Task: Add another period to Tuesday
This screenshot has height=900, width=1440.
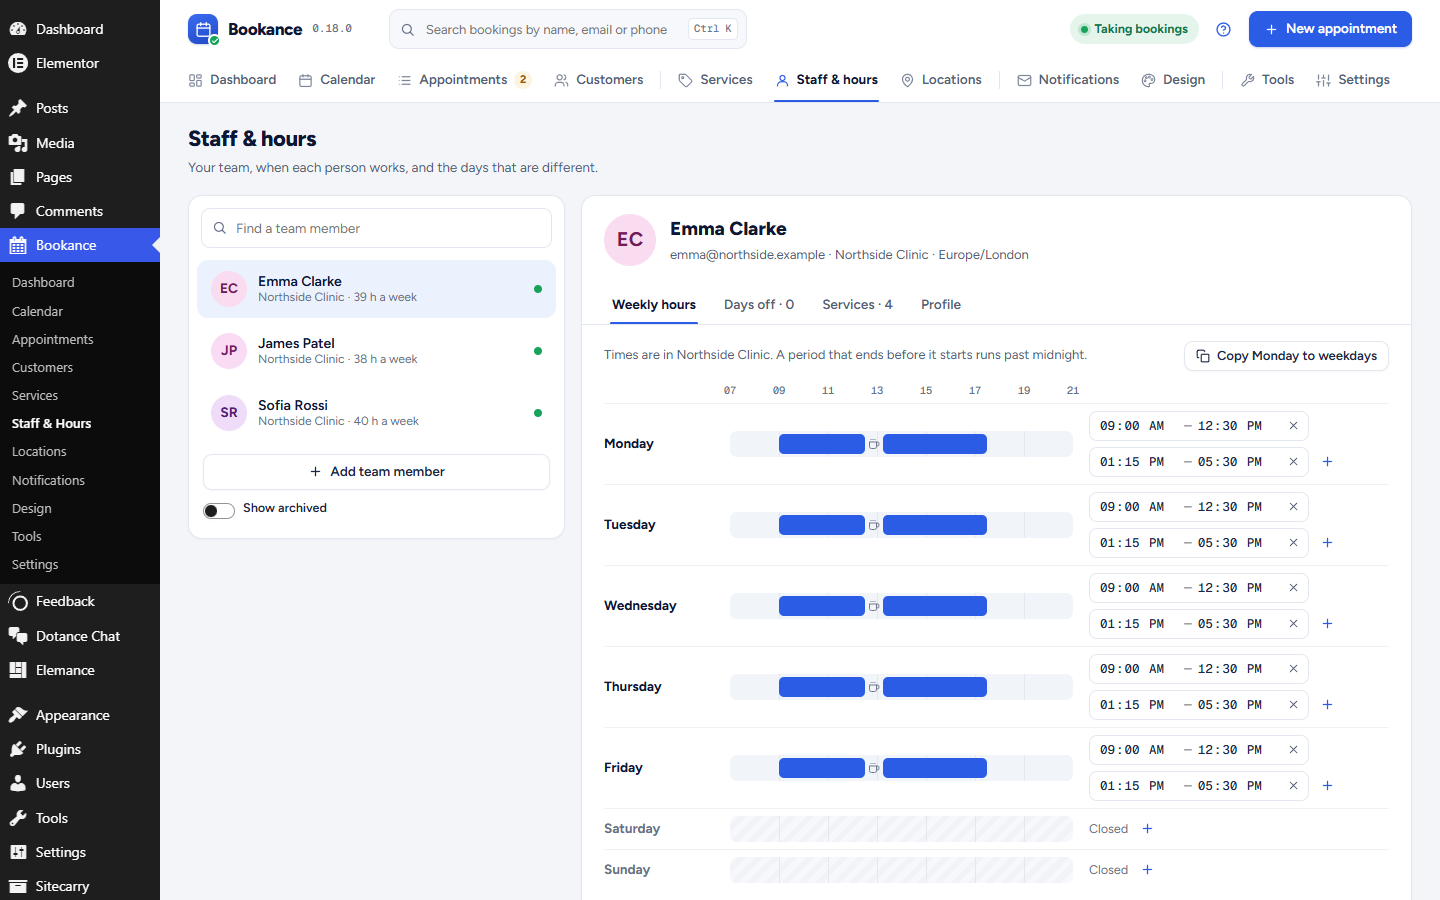Action: coord(1327,543)
